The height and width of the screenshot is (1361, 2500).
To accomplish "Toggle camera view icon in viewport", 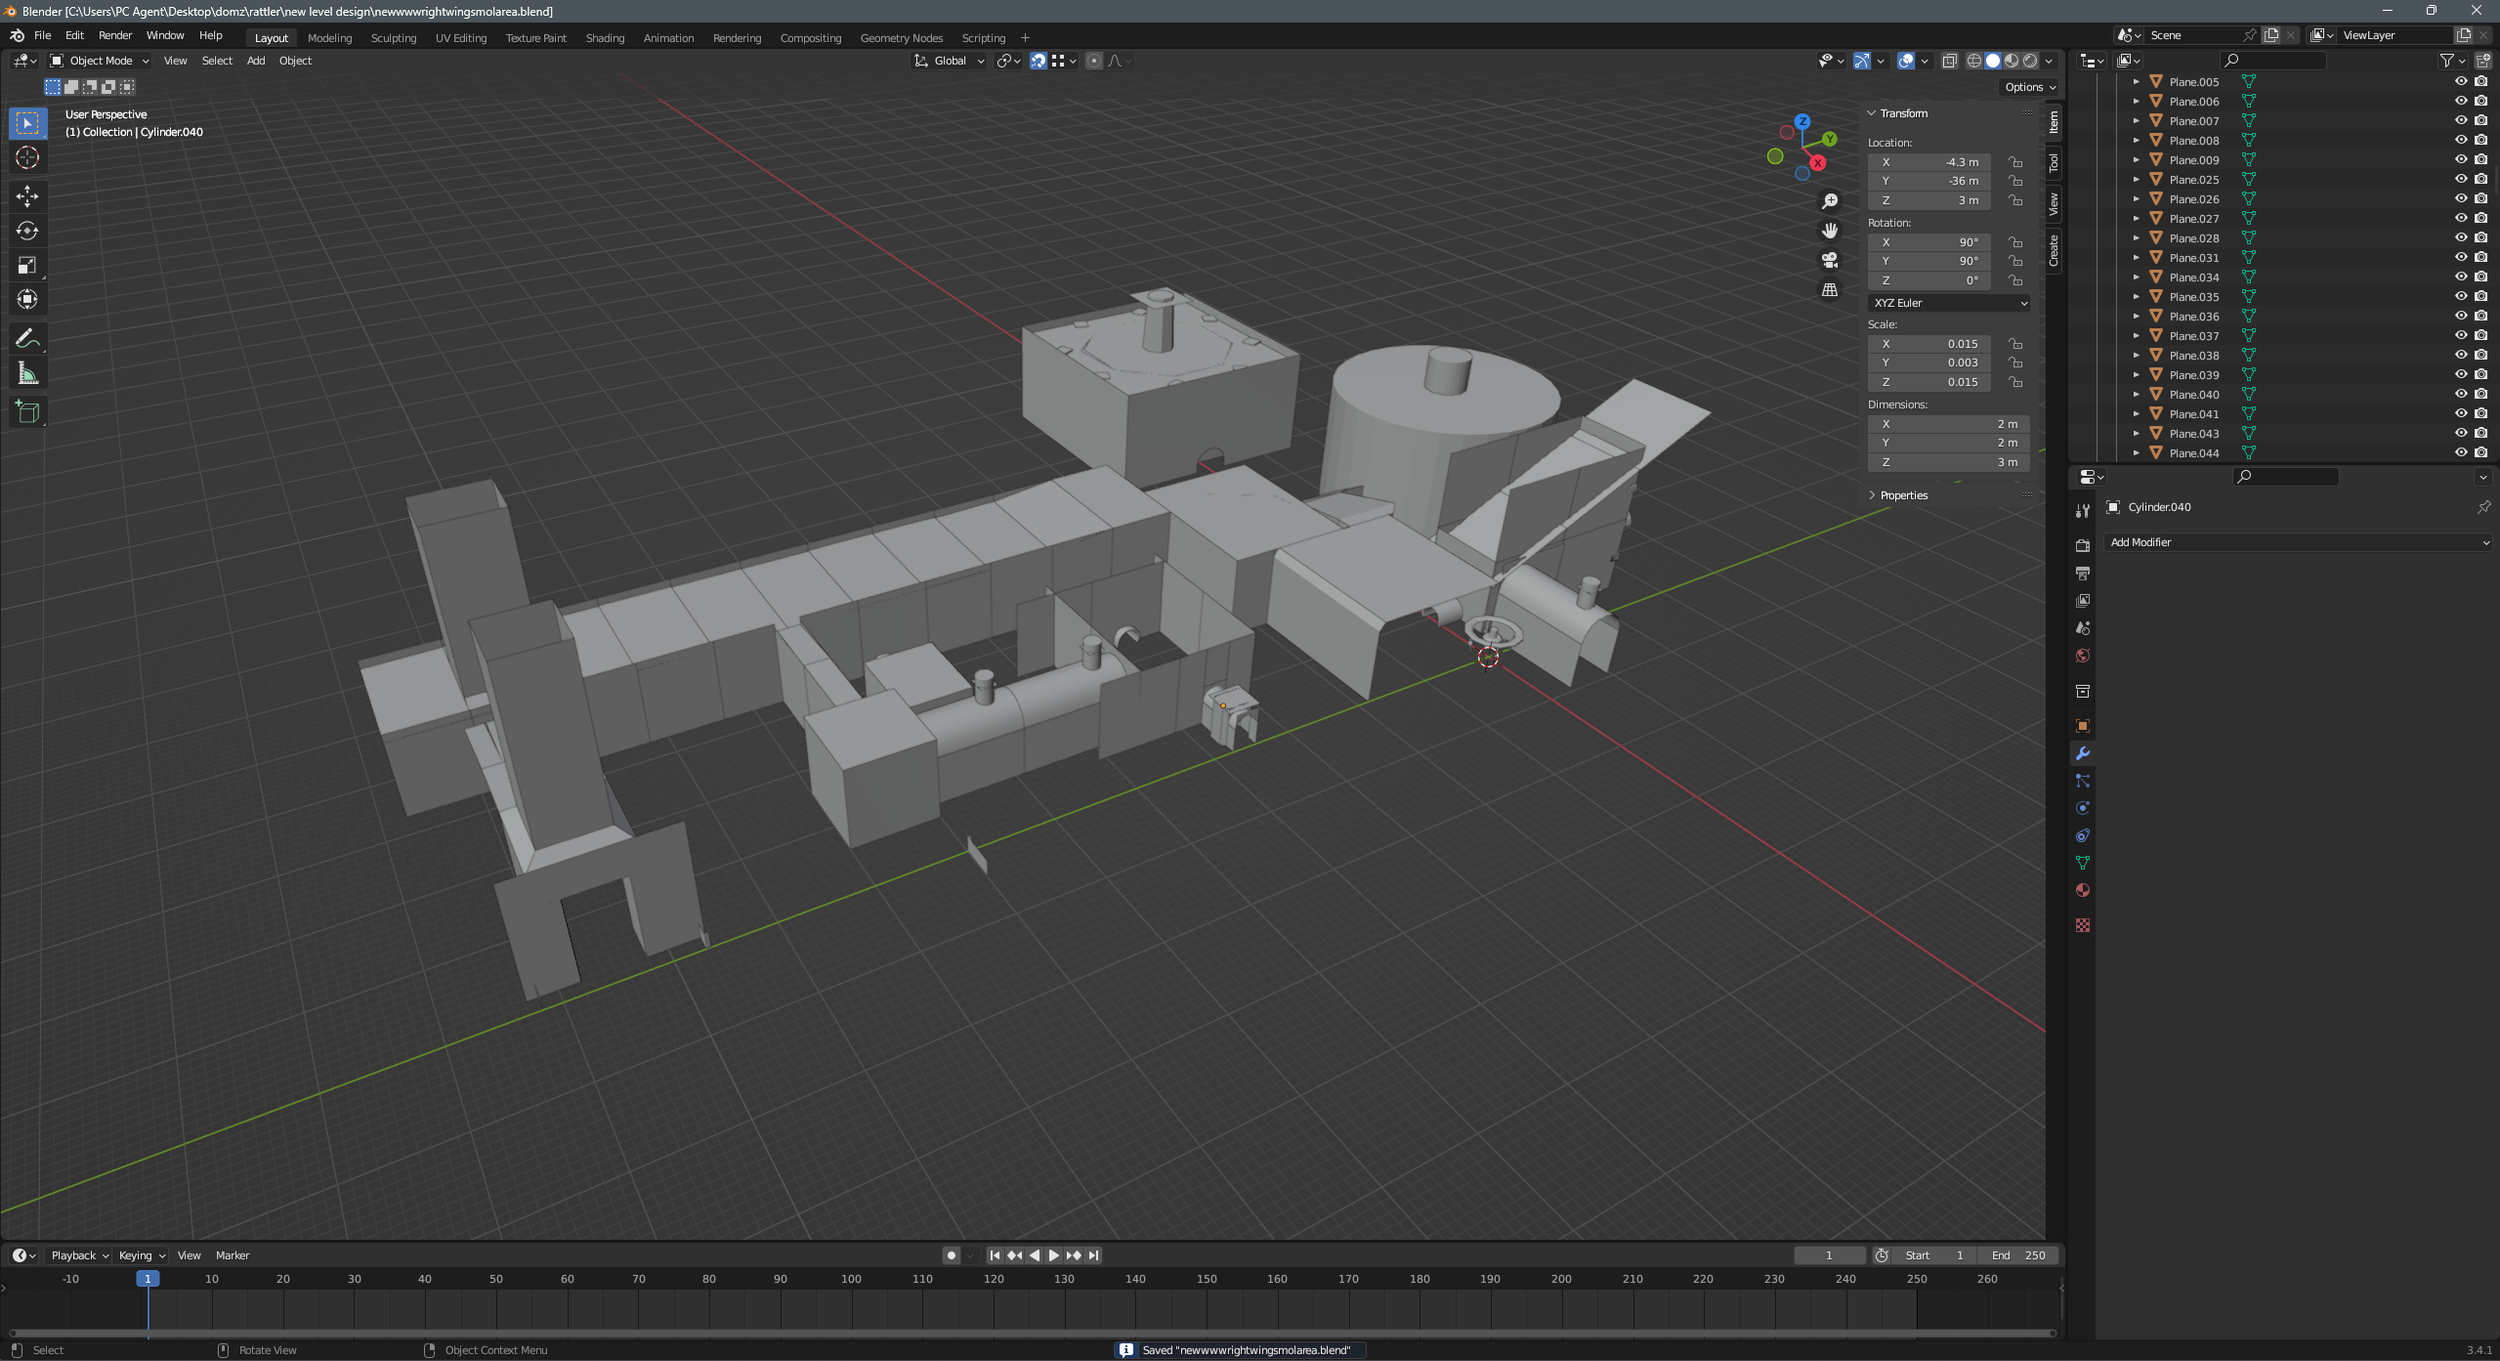I will [1829, 260].
